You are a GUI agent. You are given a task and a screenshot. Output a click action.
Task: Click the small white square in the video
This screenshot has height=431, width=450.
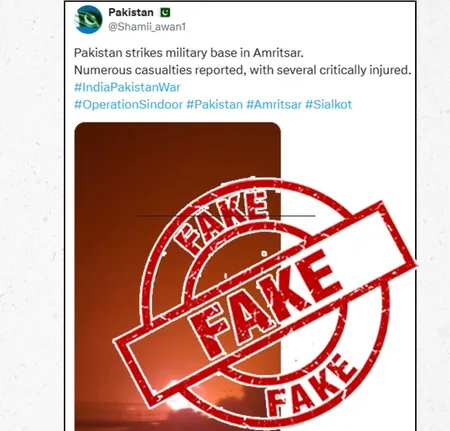pyautogui.click(x=264, y=254)
